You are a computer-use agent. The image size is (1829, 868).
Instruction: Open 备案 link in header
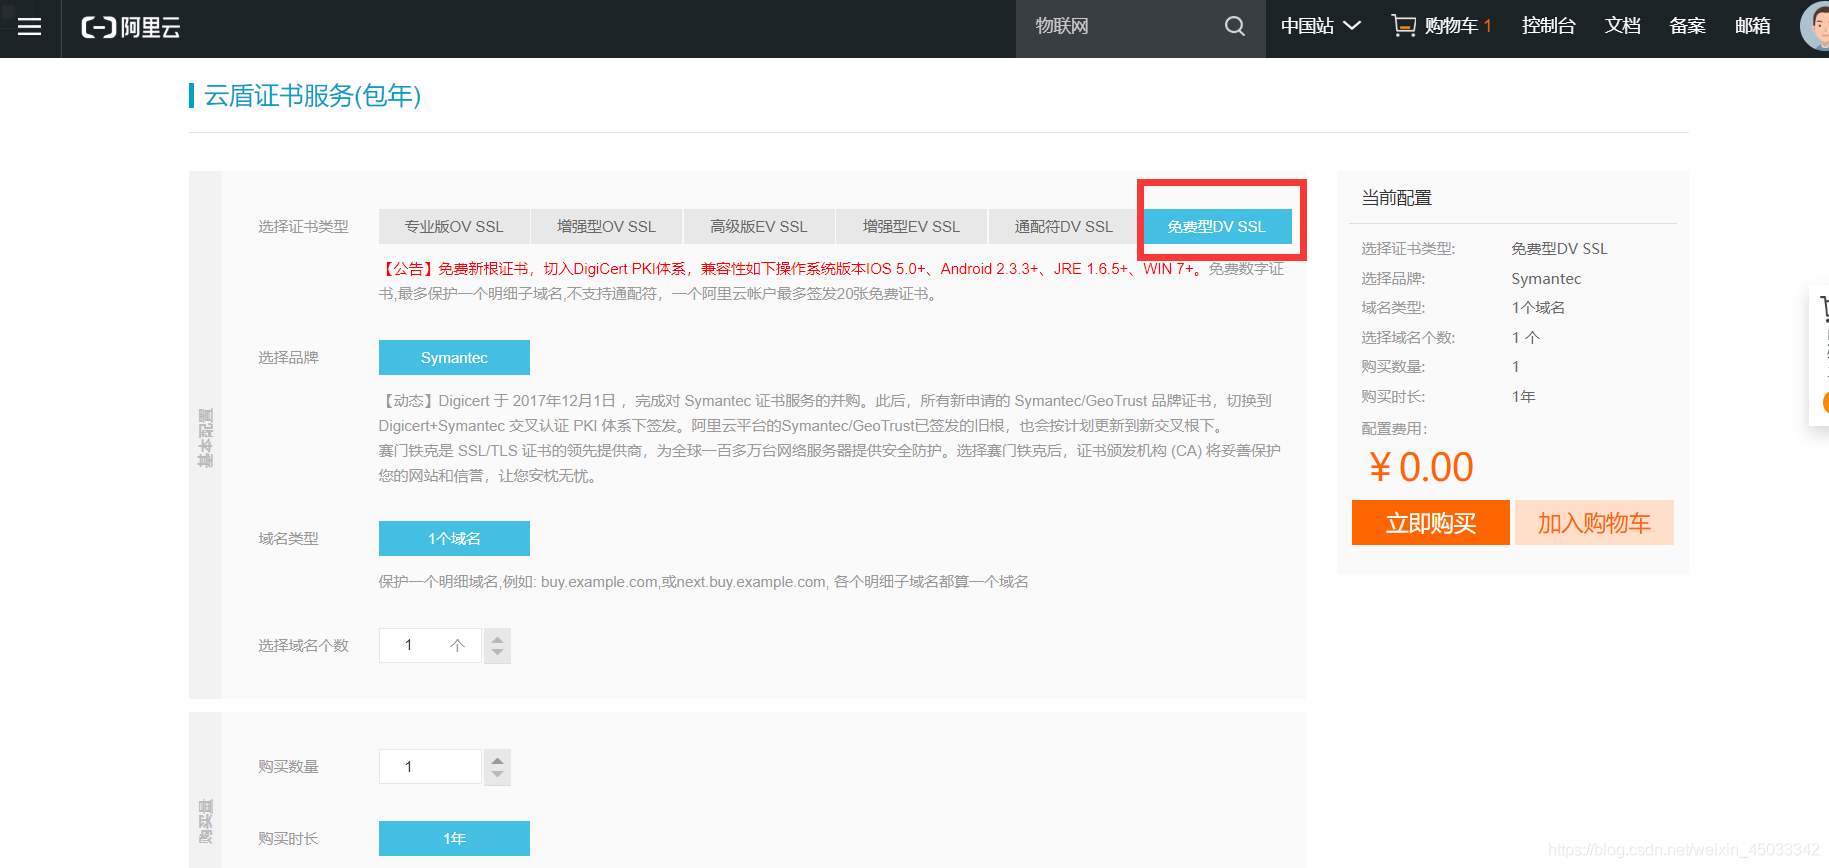tap(1687, 26)
